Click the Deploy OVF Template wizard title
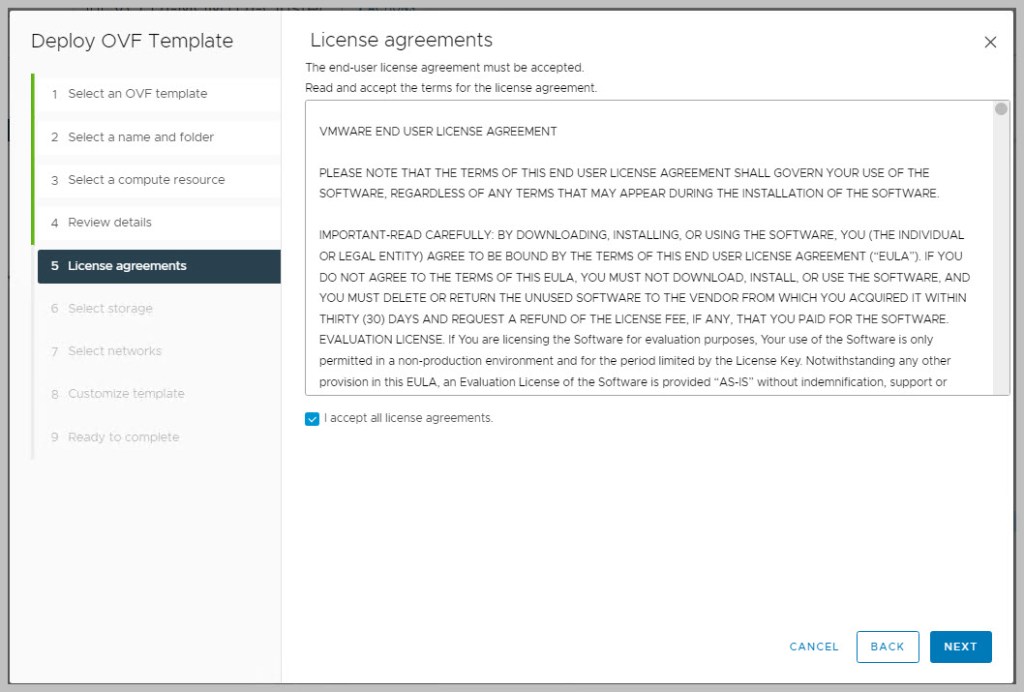This screenshot has height=692, width=1024. click(x=132, y=42)
